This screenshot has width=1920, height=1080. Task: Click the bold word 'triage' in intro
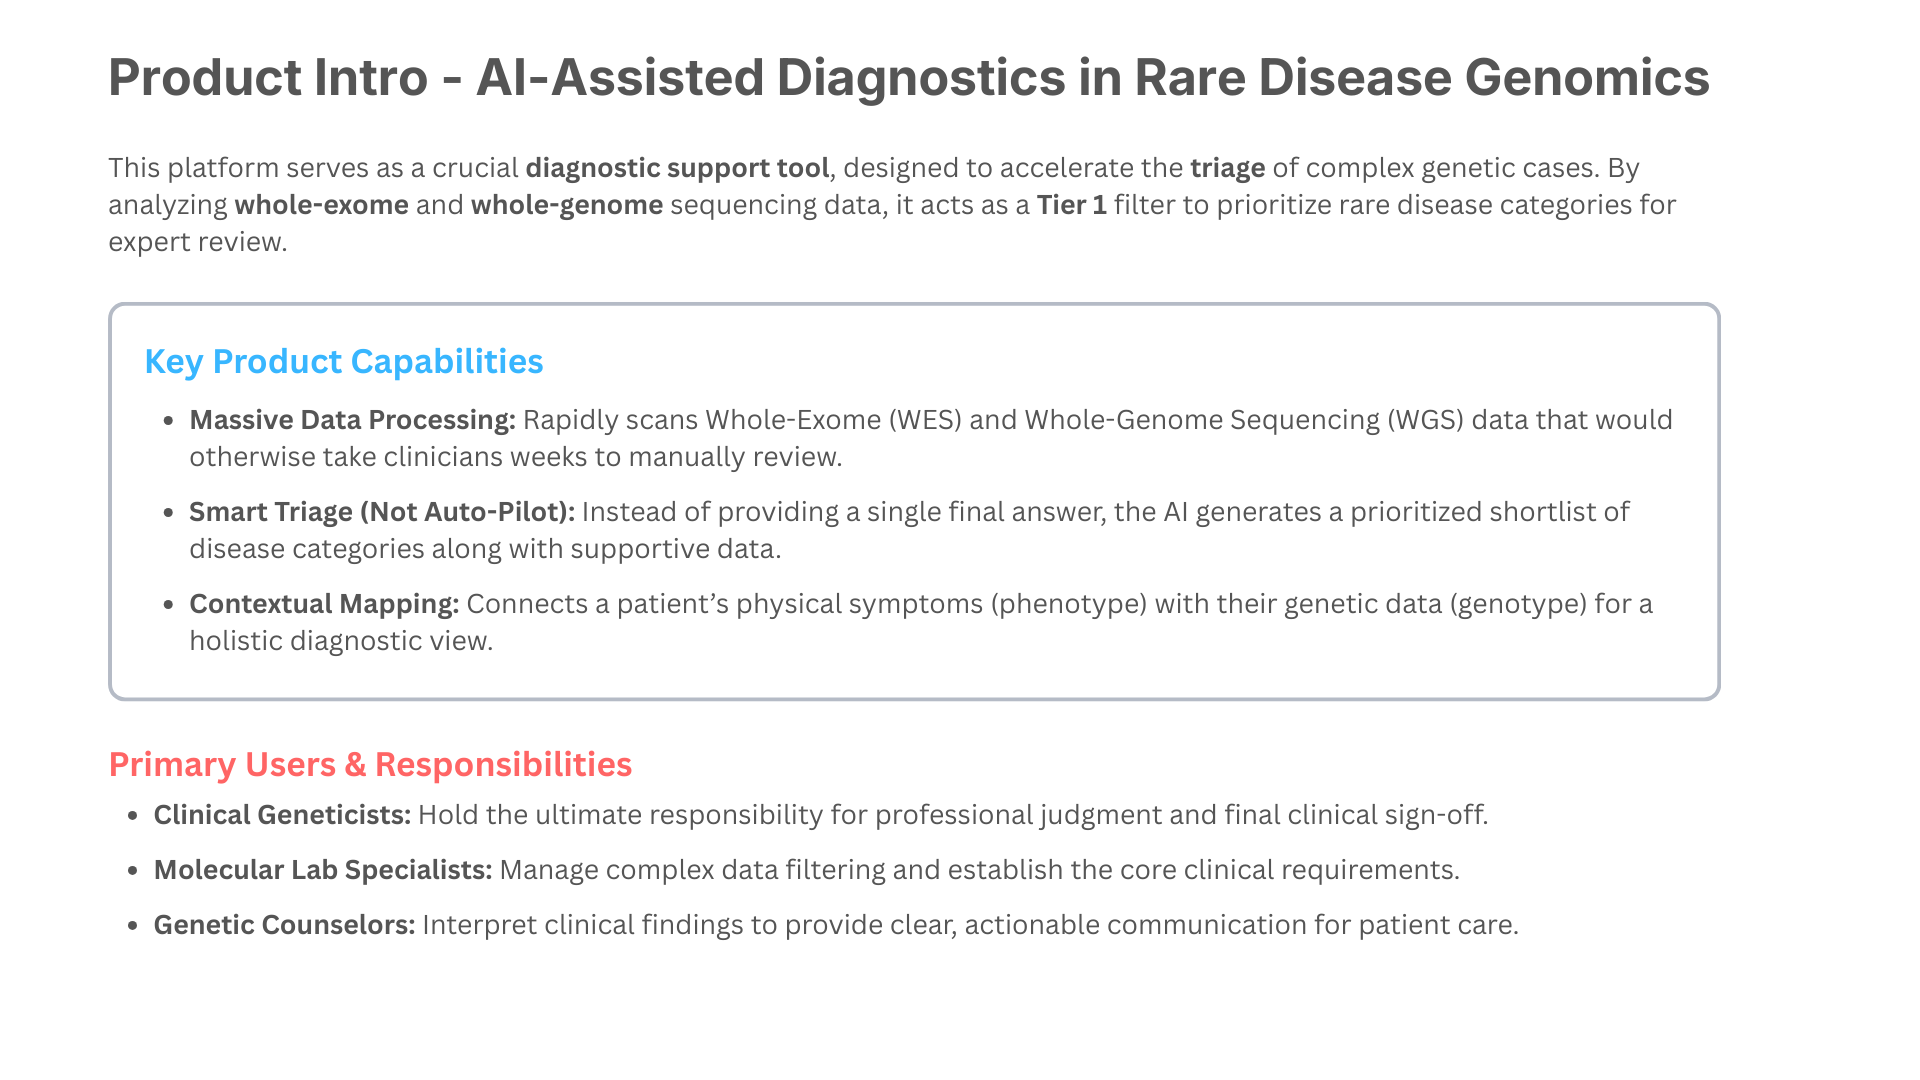(1227, 168)
